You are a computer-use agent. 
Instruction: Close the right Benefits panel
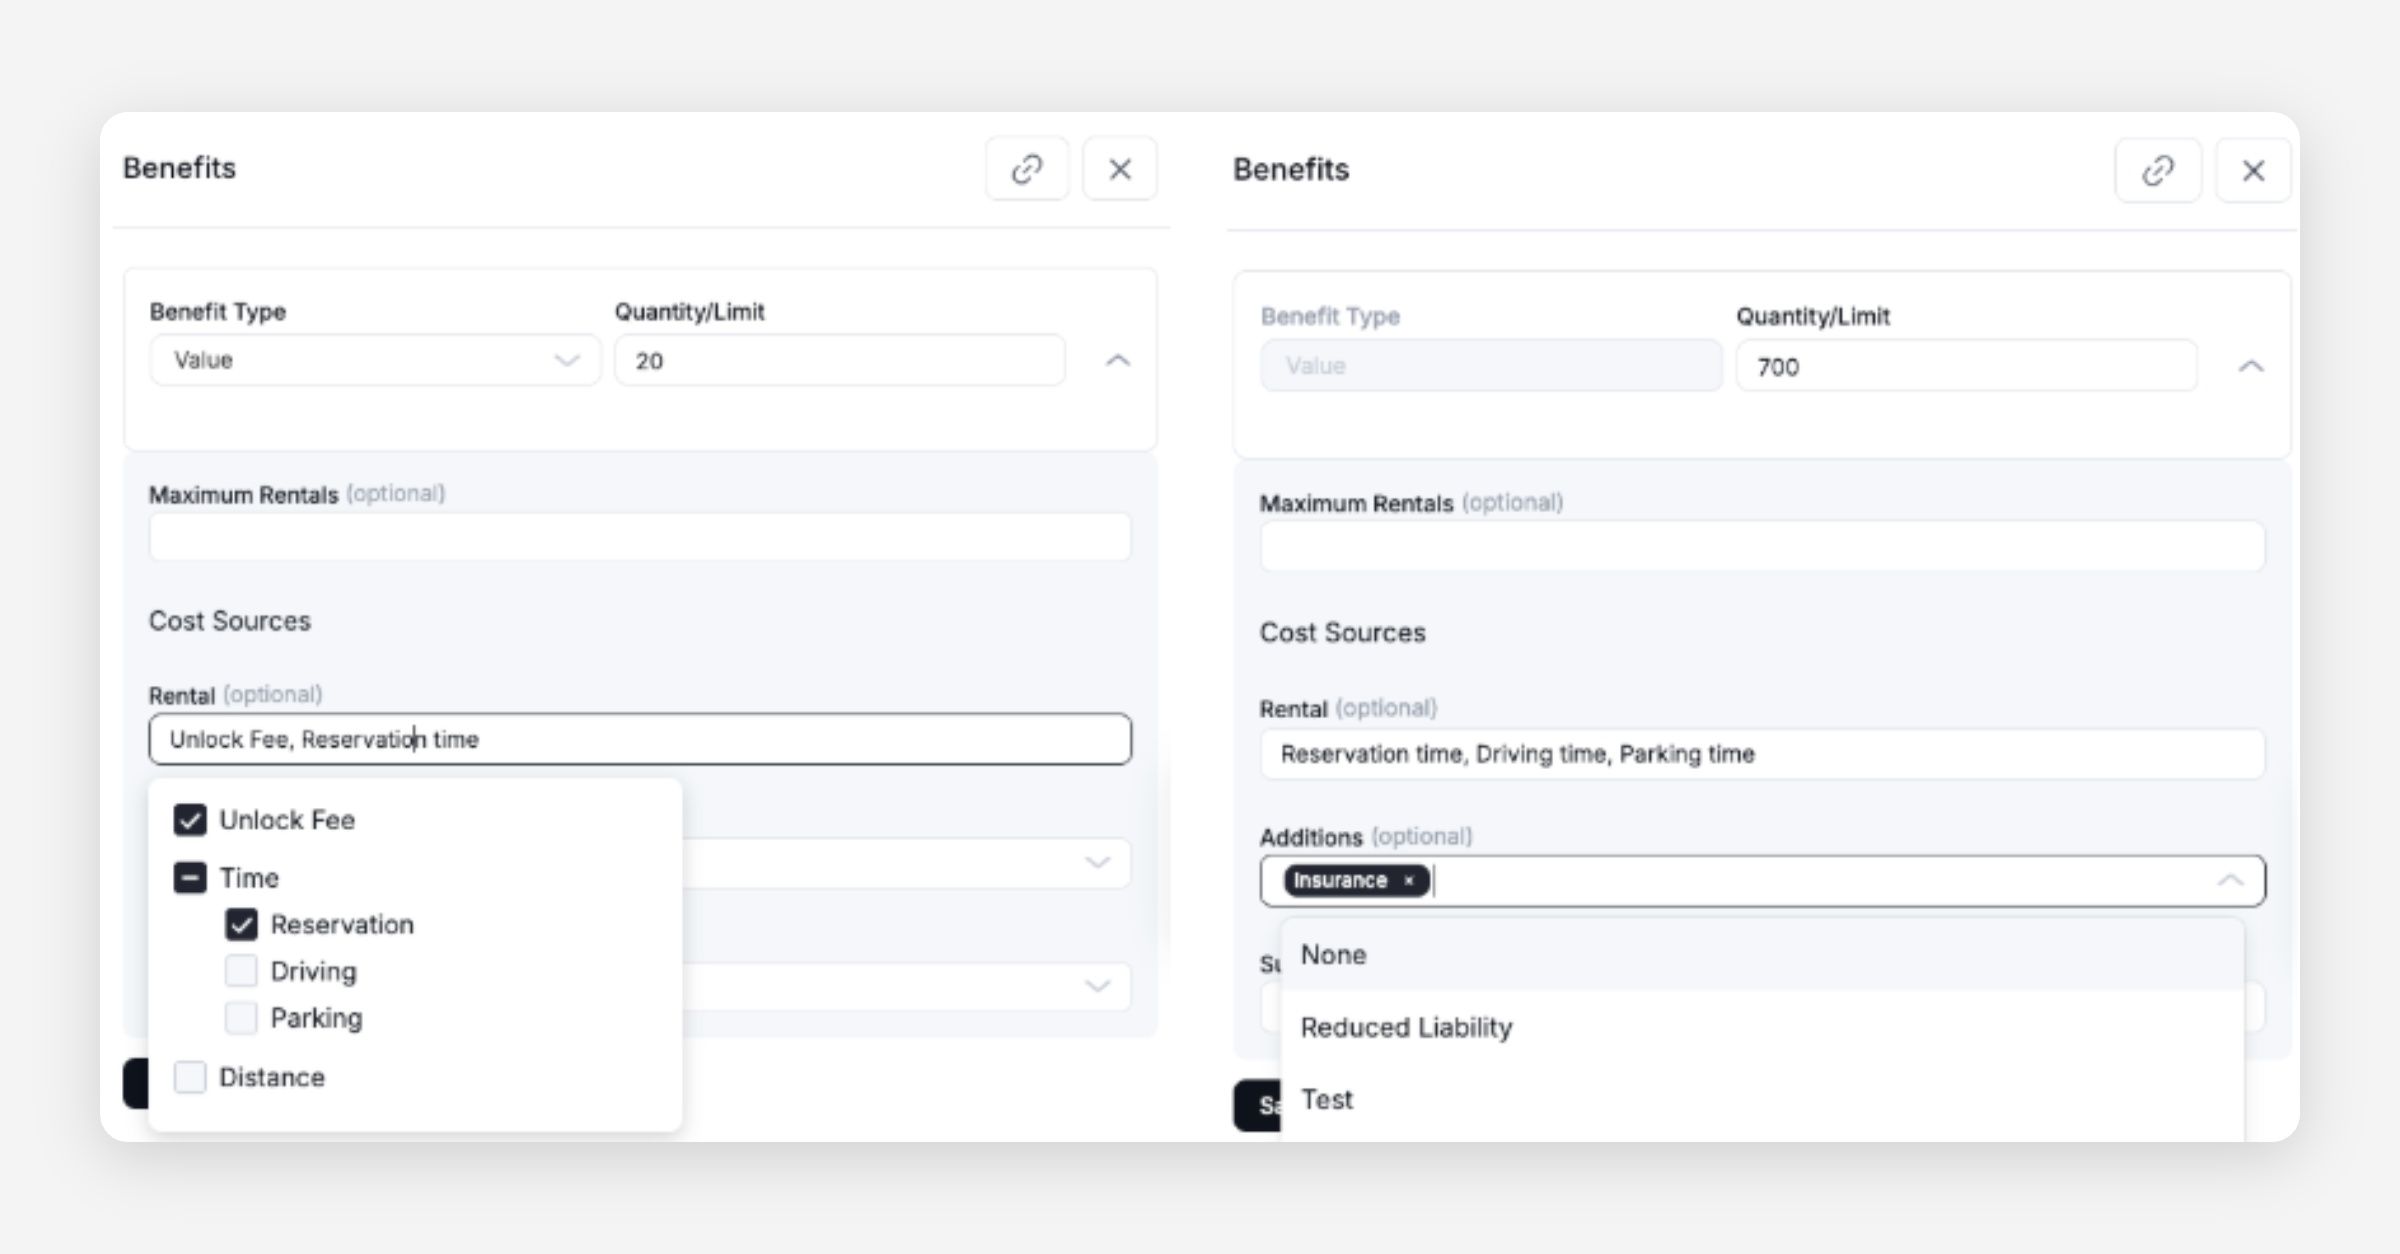pos(2253,171)
